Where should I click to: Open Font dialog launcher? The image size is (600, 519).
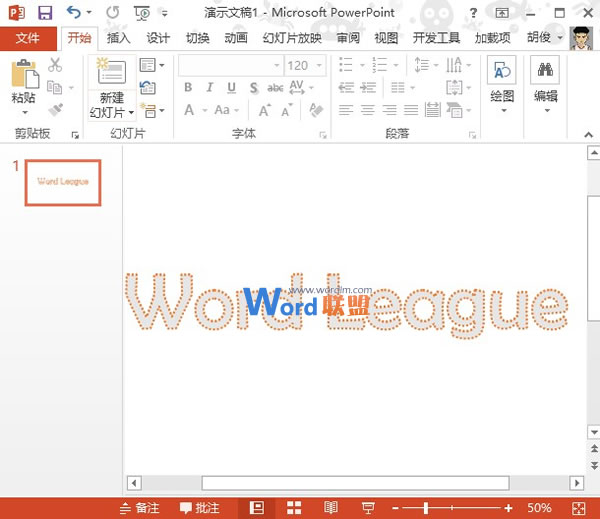[x=323, y=135]
